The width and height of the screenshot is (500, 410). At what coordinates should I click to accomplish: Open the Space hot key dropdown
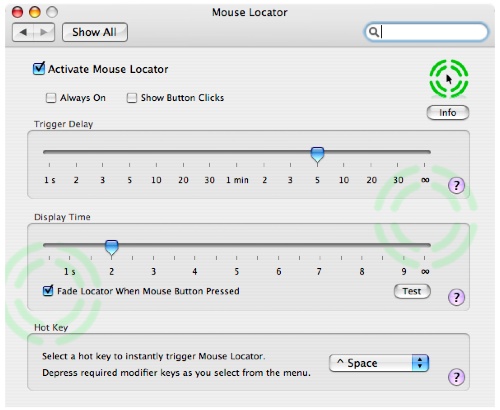pyautogui.click(x=379, y=363)
